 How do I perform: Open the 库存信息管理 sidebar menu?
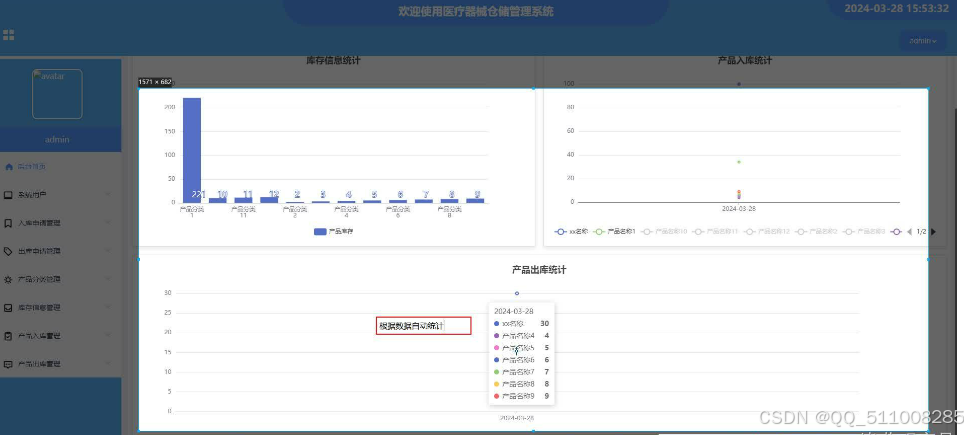(x=60, y=307)
